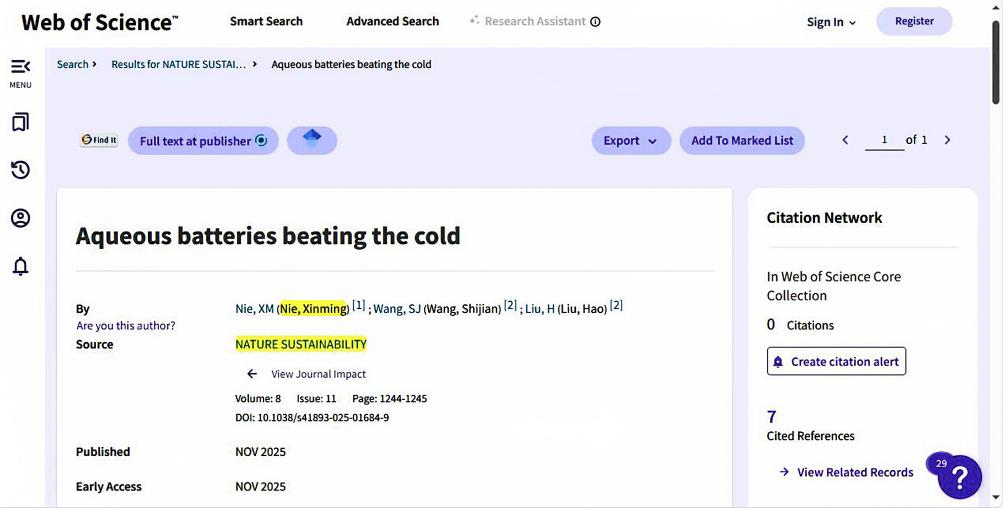Open search history clock icon
Viewport: 1004px width, 508px height.
click(20, 170)
